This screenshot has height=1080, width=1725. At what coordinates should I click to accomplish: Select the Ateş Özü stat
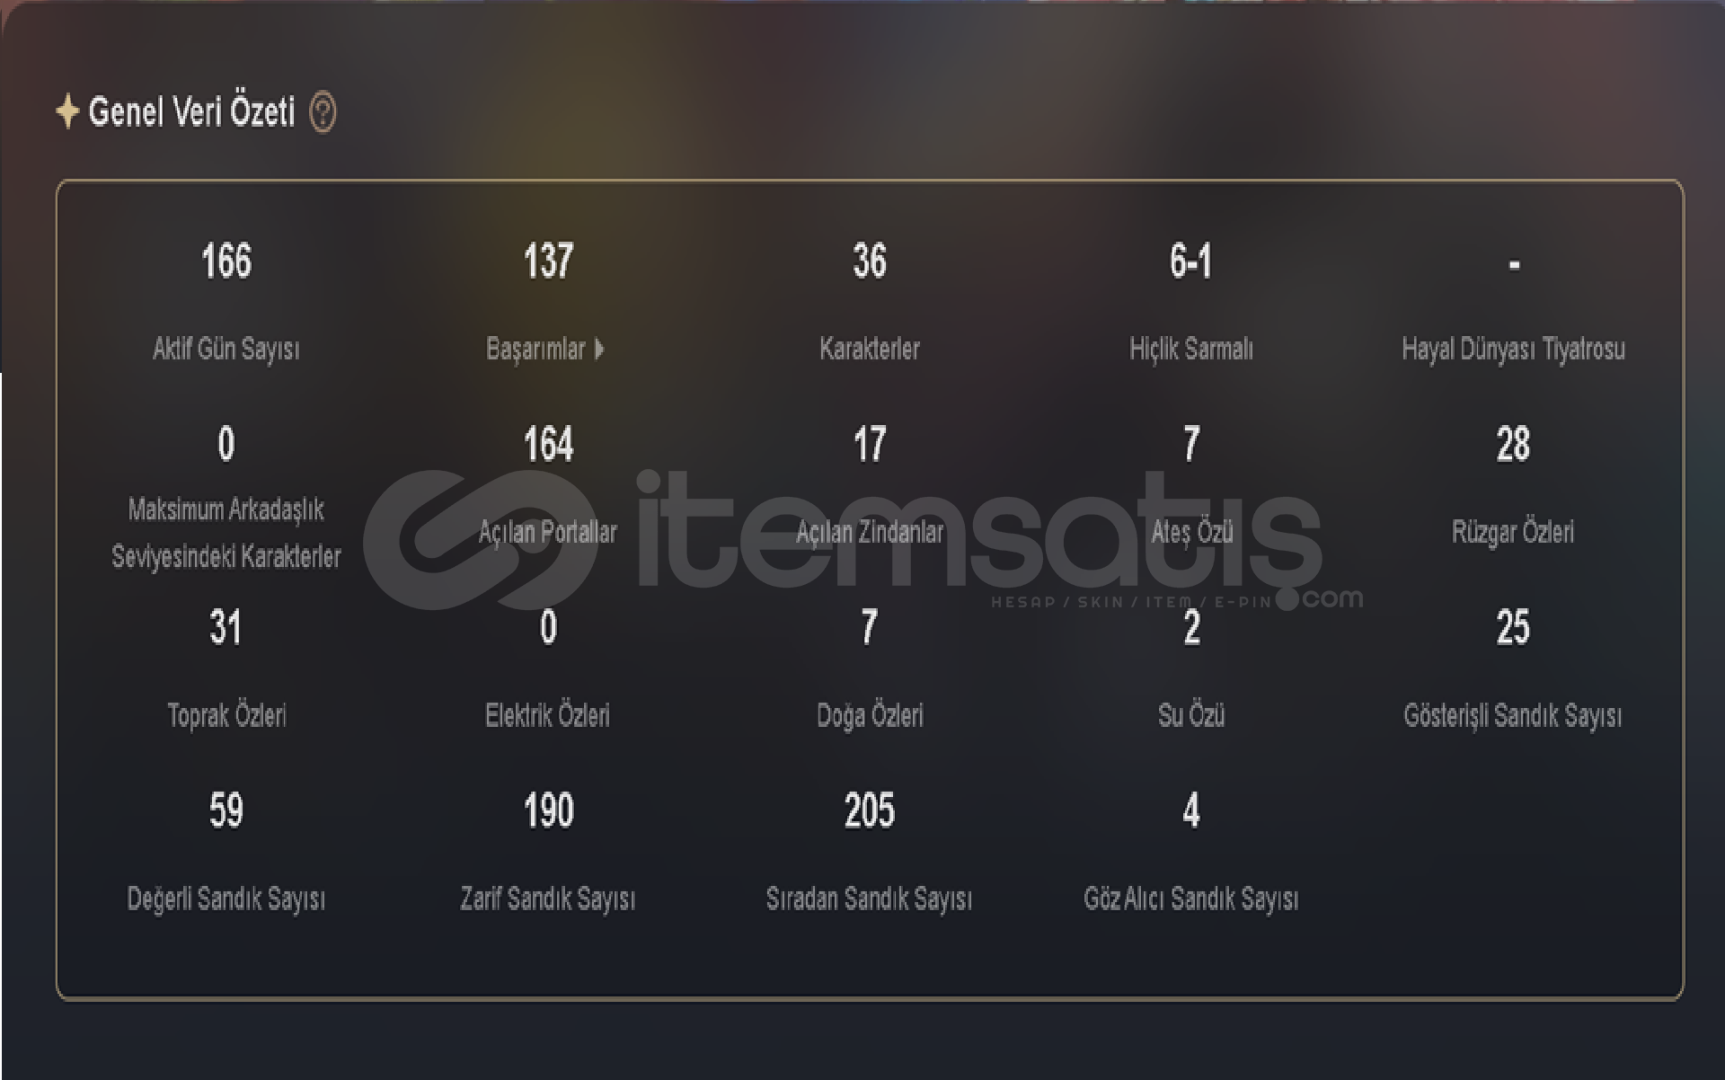coord(1191,485)
